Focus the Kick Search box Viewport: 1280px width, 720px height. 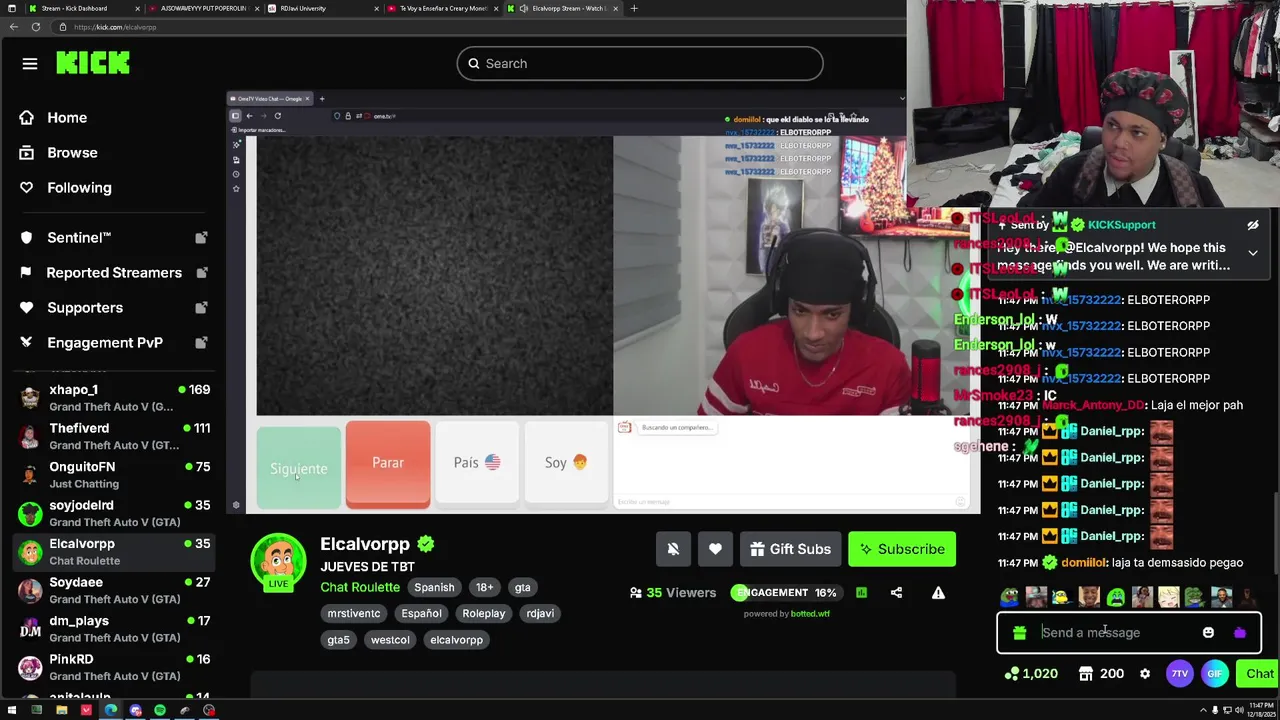point(640,63)
